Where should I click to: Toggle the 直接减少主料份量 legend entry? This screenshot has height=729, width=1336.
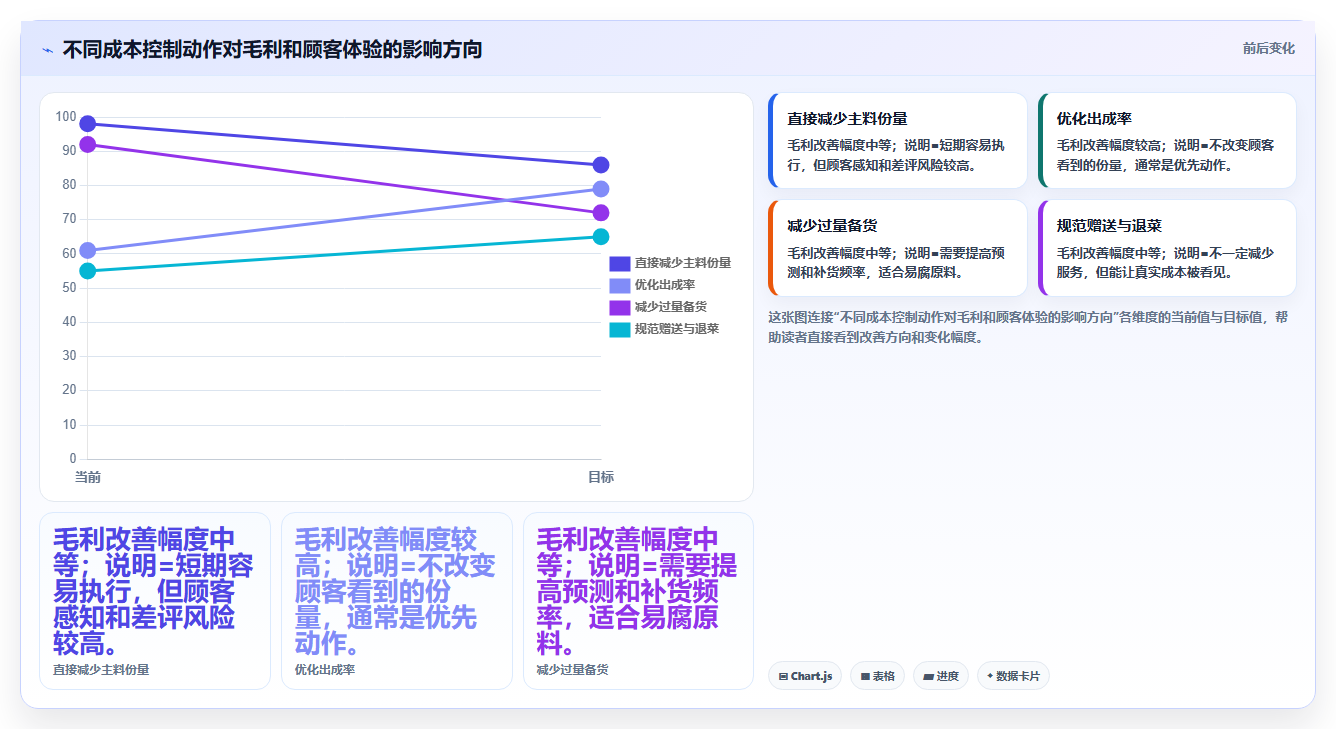(670, 263)
